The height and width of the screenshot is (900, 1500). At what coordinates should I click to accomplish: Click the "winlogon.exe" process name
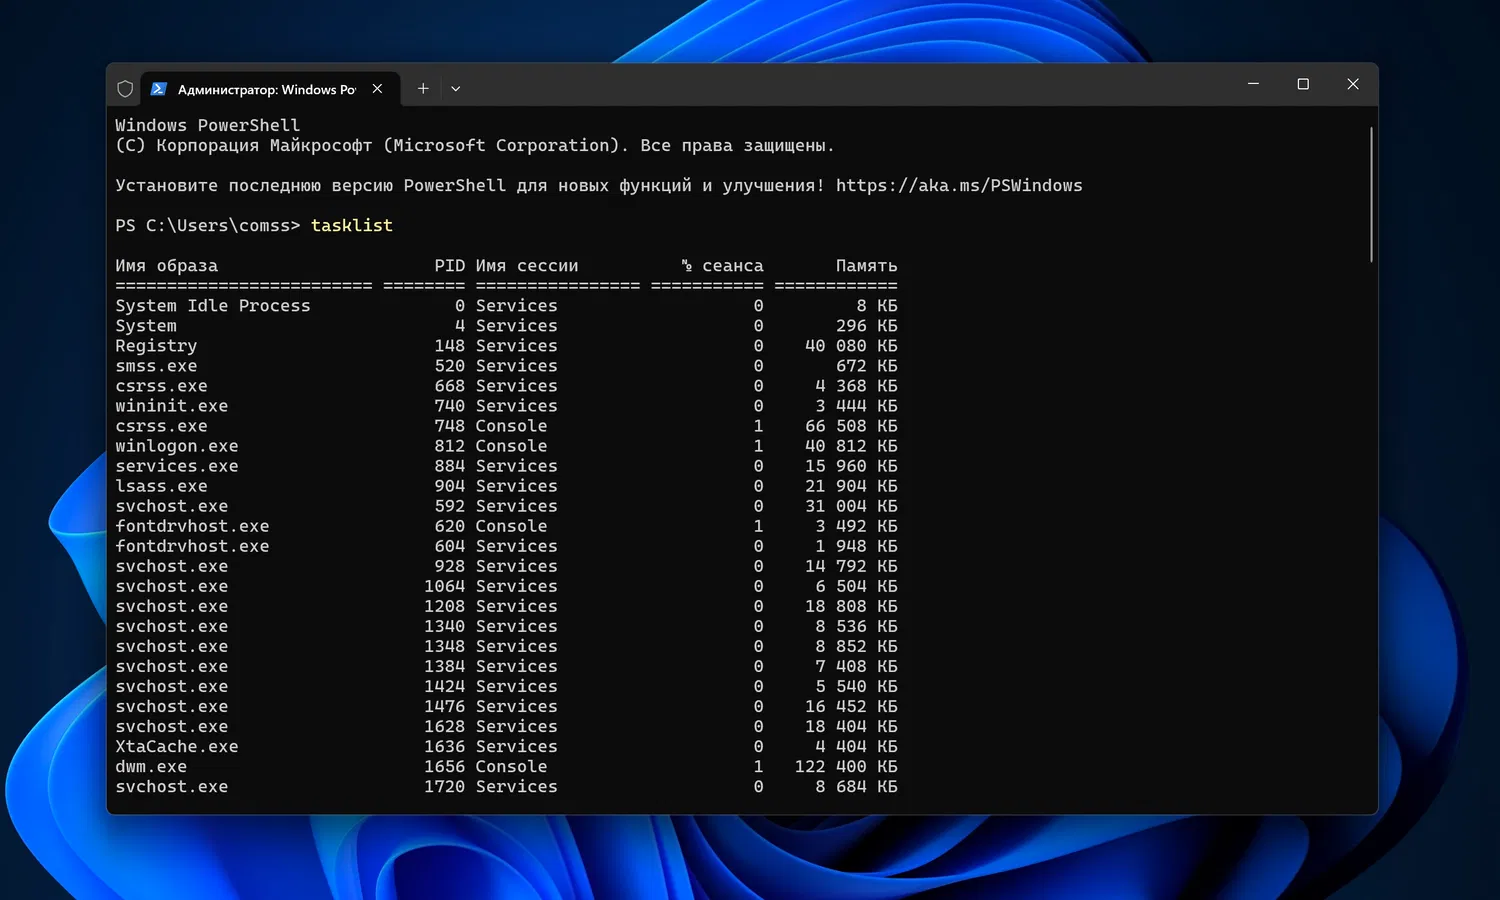pyautogui.click(x=177, y=446)
